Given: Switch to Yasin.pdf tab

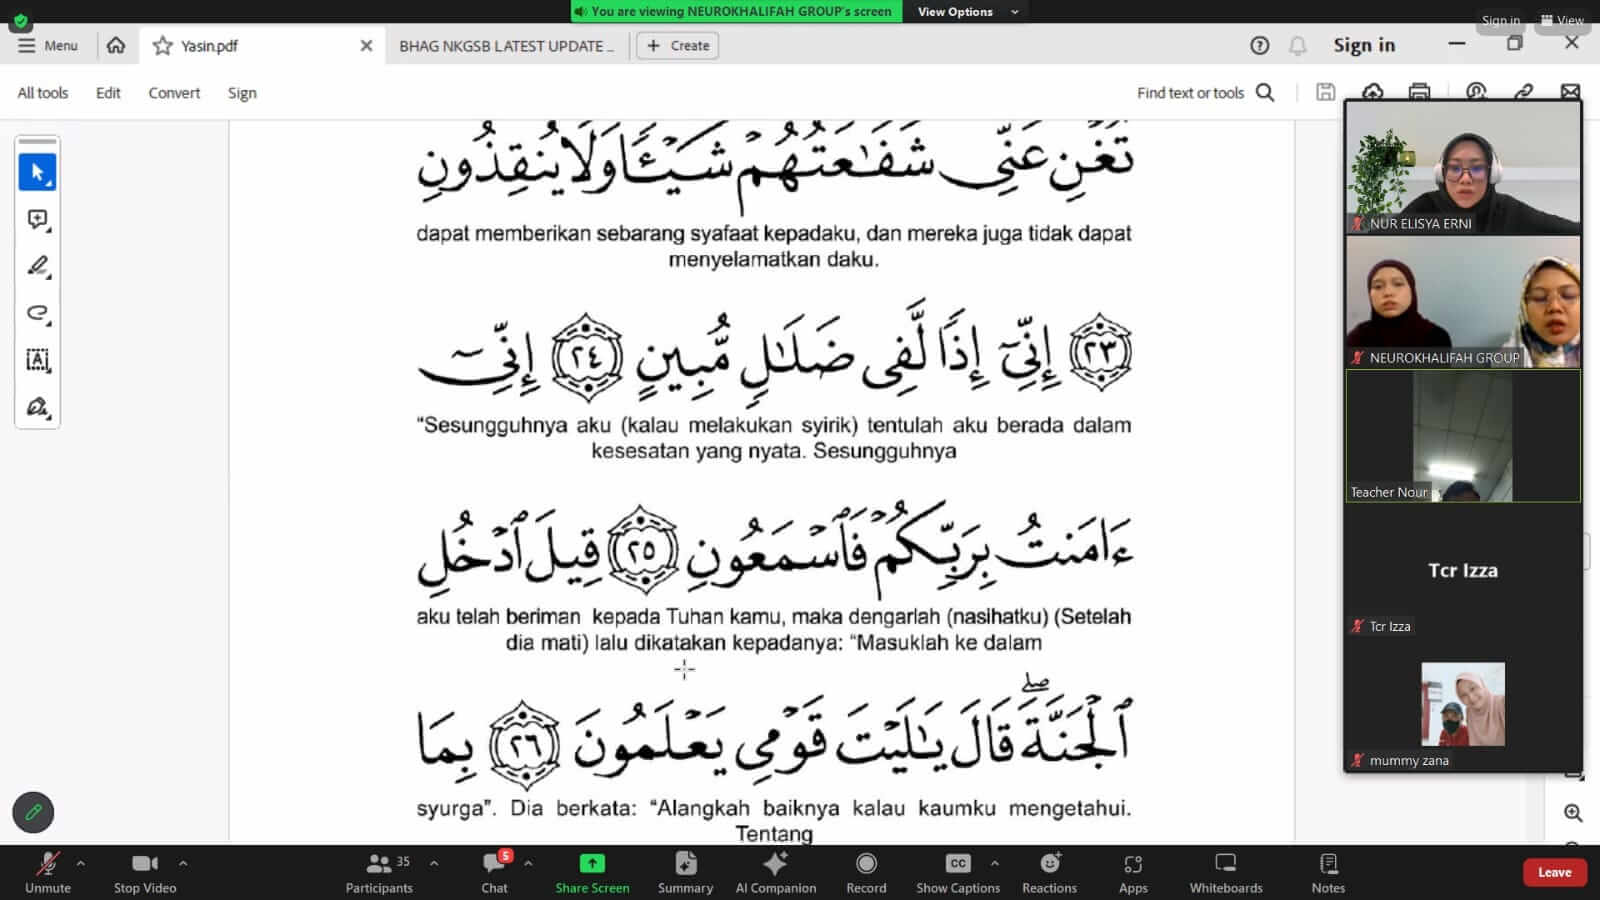Looking at the screenshot, I should 262,46.
